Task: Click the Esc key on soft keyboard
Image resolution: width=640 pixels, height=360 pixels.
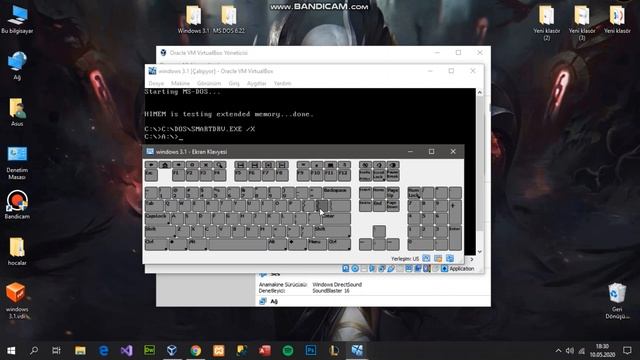Action: point(151,175)
